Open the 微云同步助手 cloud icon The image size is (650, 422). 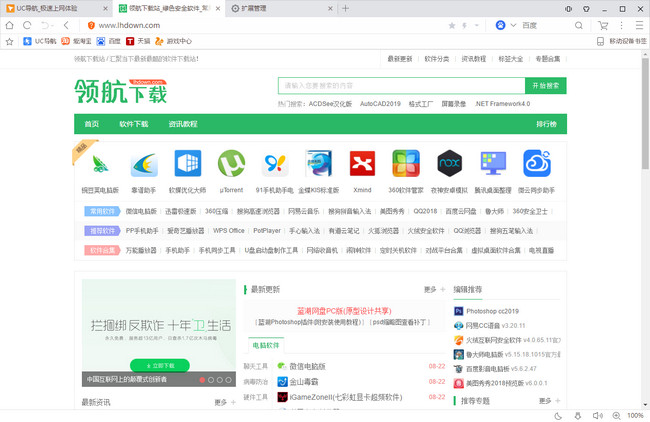(x=537, y=163)
